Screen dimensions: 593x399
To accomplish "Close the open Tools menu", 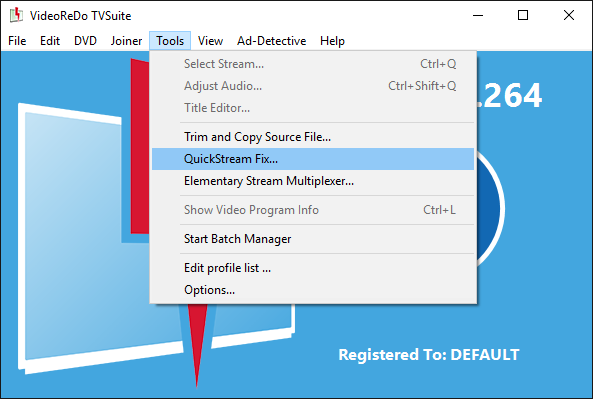I will pos(170,41).
